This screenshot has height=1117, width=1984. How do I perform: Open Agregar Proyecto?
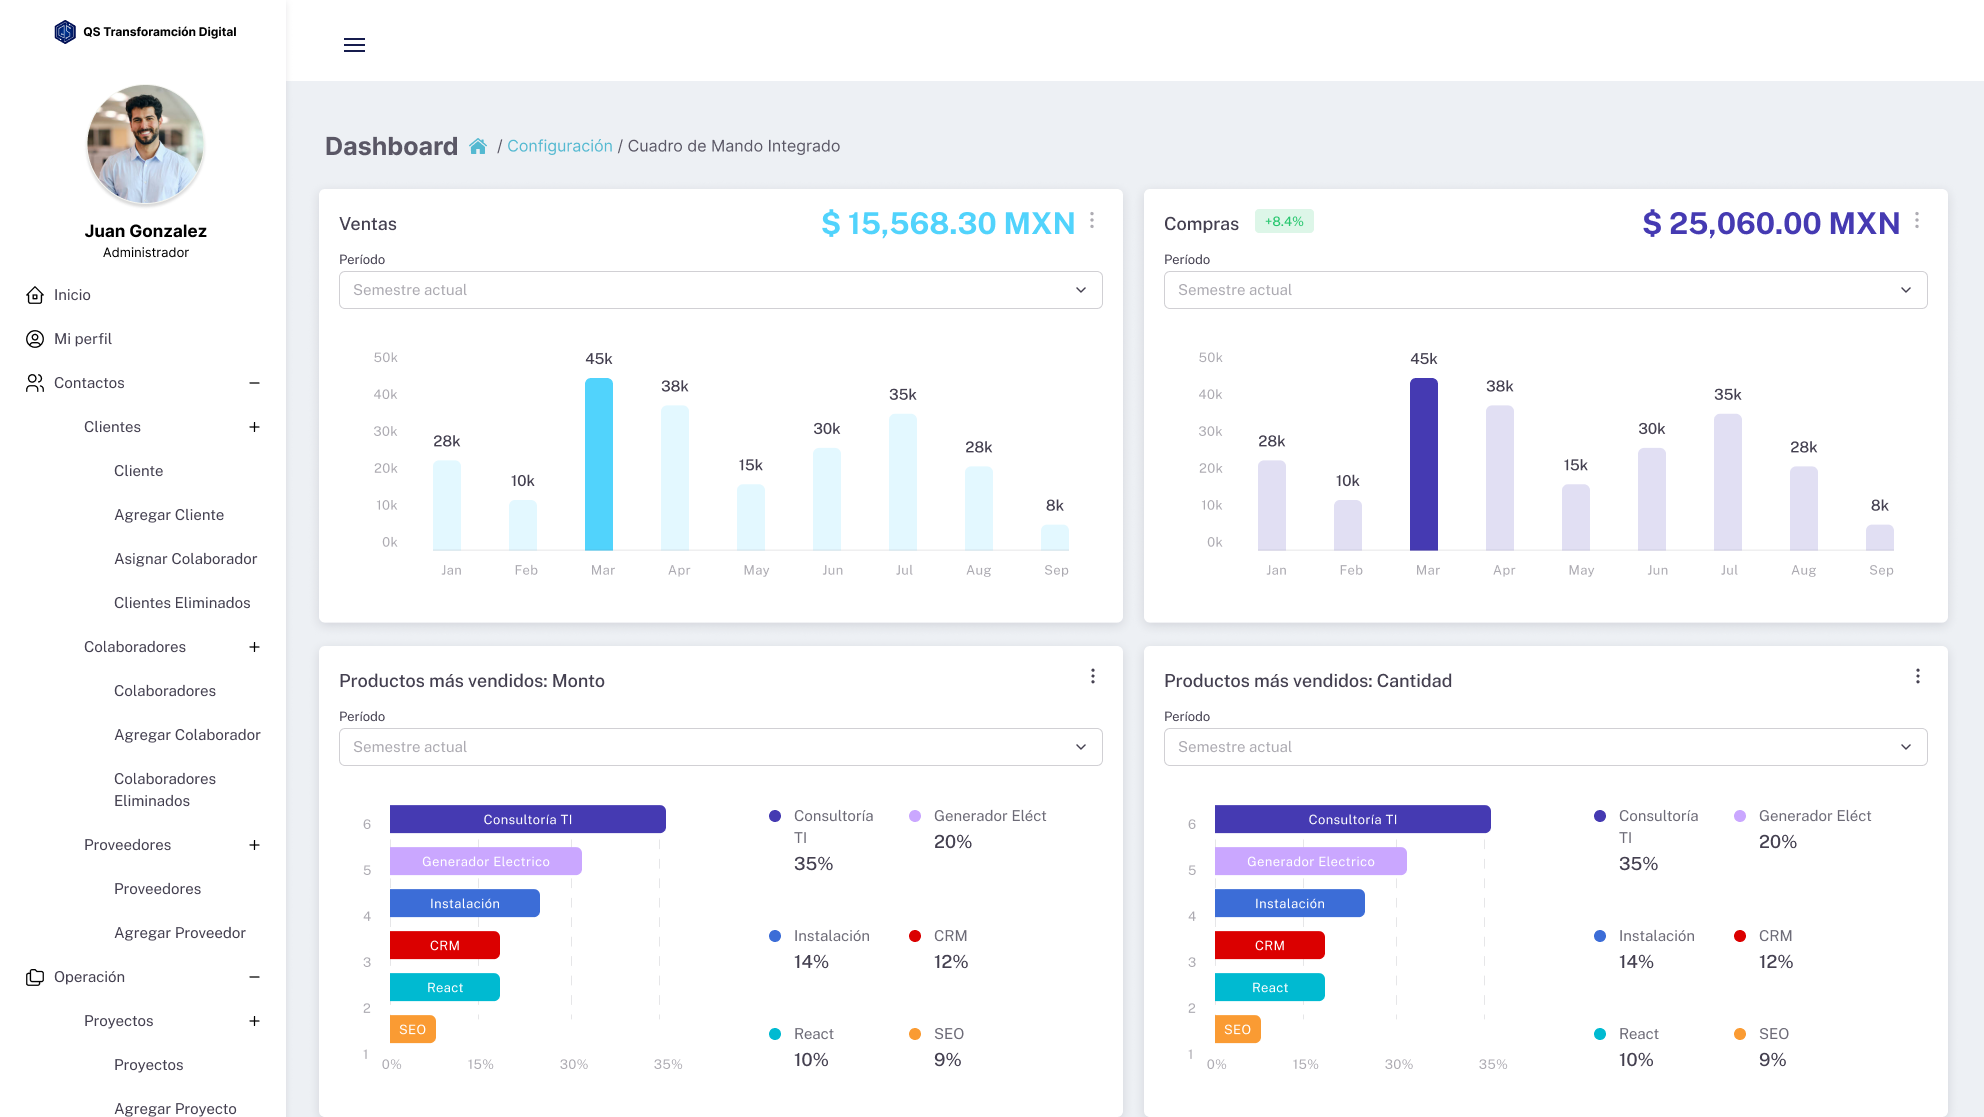pos(175,1108)
